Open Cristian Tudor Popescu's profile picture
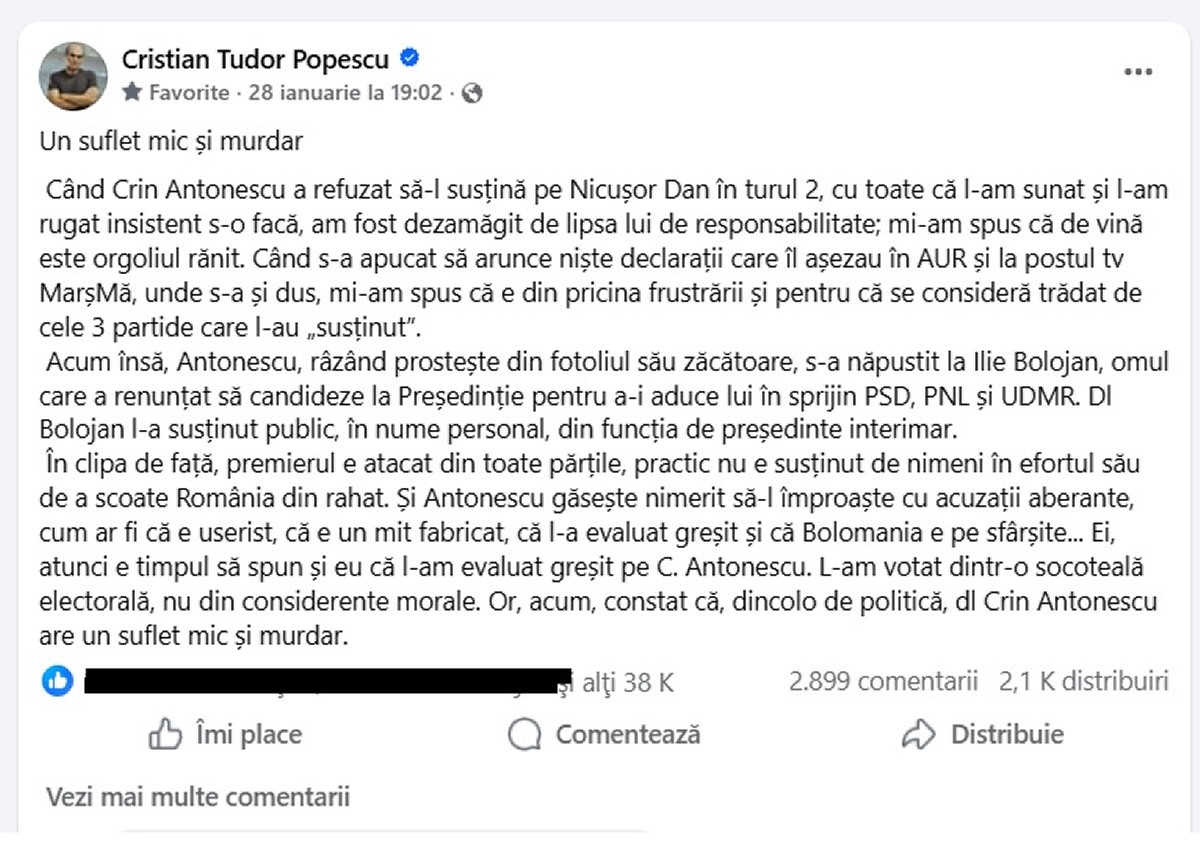The image size is (1200, 858). pos(73,76)
